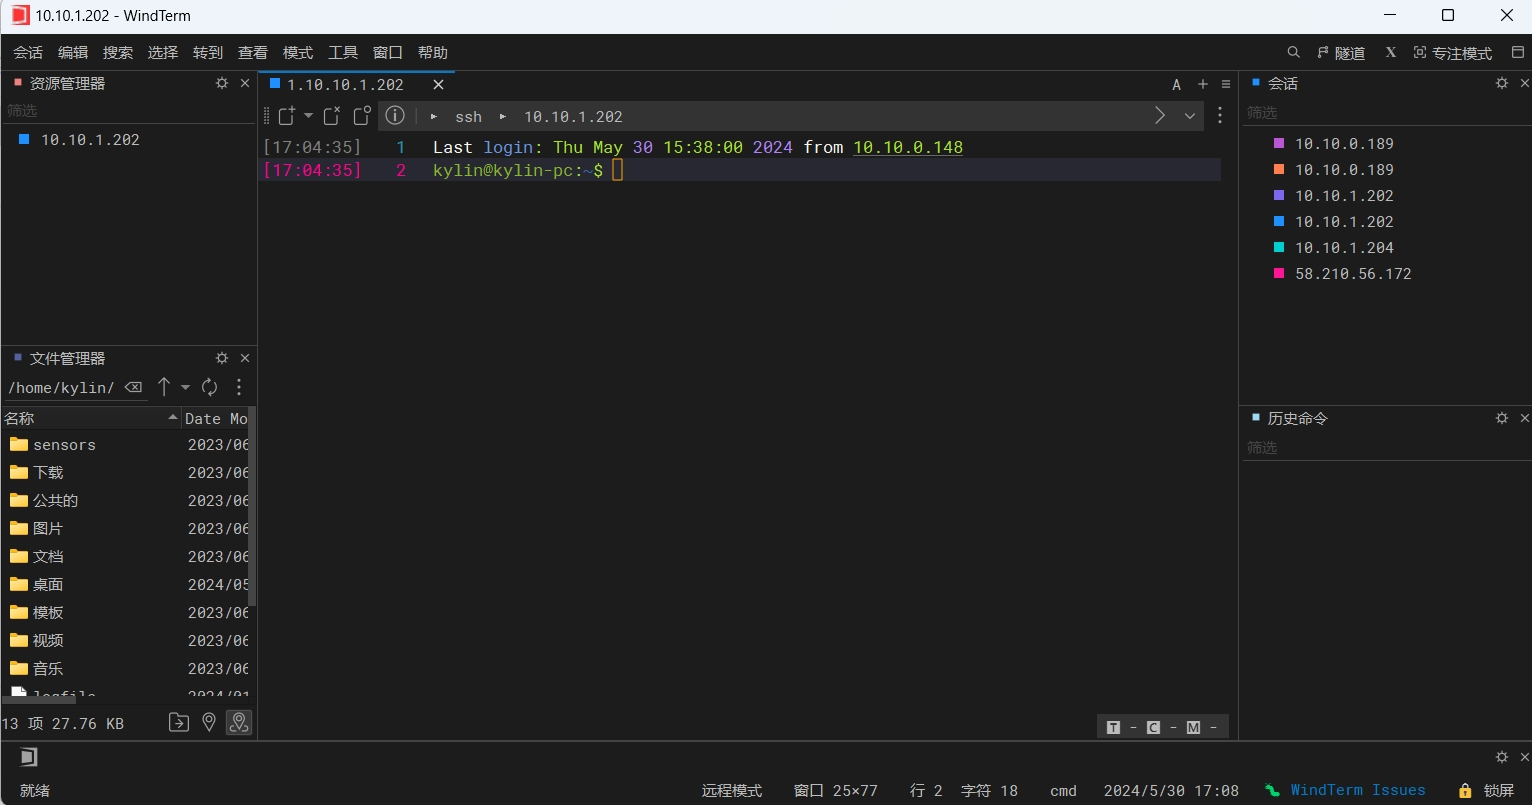Open dropdown arrow beside the up-directory button
This screenshot has height=805, width=1532.
point(185,387)
